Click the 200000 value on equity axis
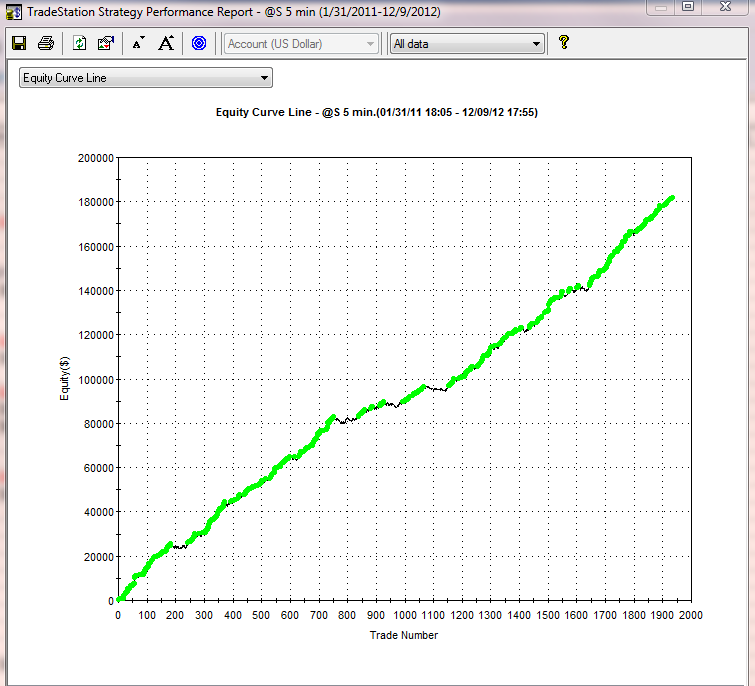755x686 pixels. pos(95,158)
